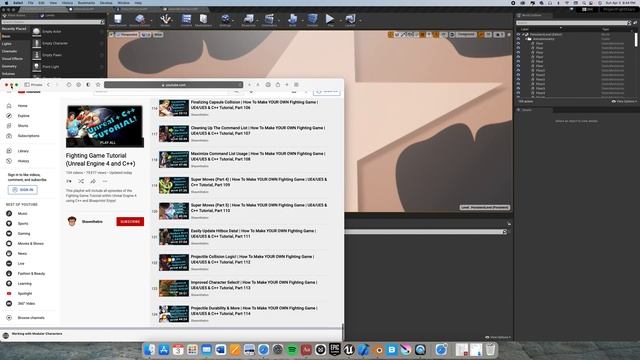640x360 pixels.
Task: Click the Play button in Unreal toolbar
Action: click(x=330, y=19)
